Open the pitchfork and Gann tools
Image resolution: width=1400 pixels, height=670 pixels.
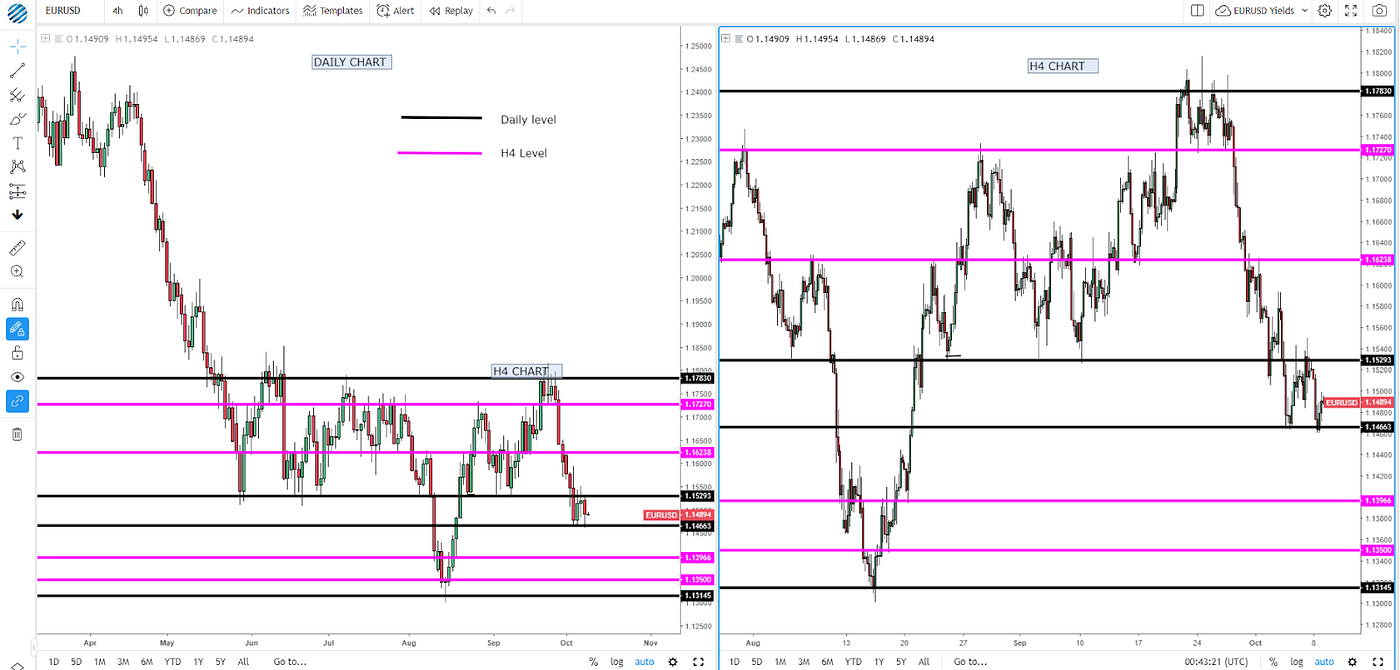click(17, 95)
